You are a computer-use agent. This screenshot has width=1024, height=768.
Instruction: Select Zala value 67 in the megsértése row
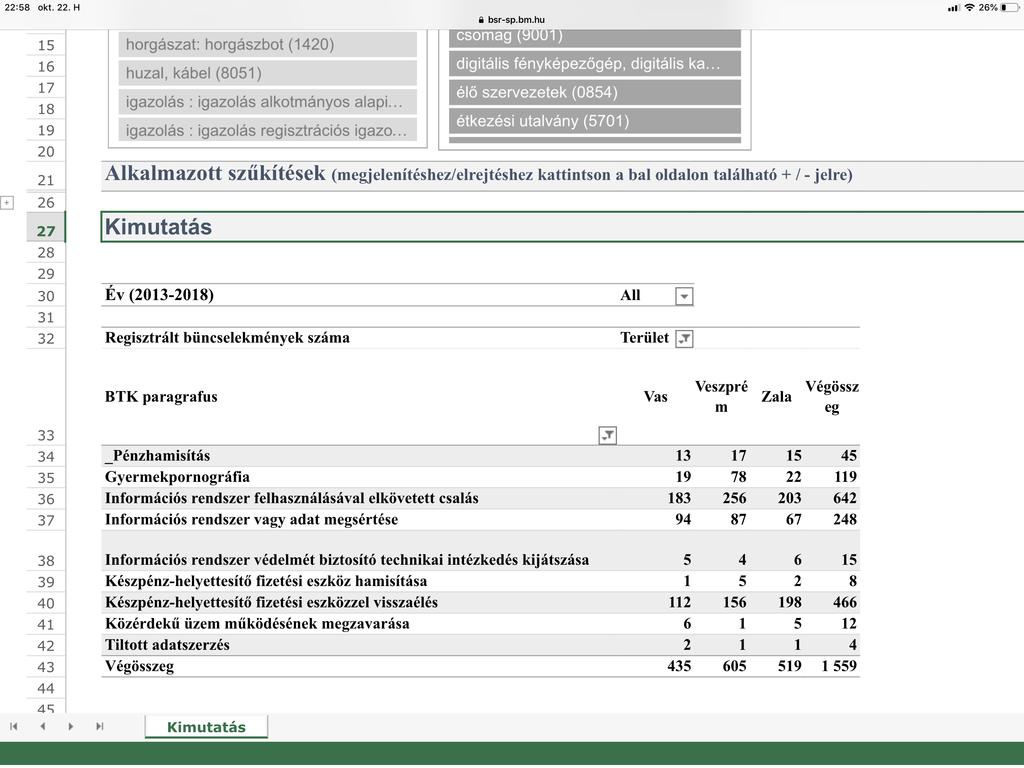793,519
